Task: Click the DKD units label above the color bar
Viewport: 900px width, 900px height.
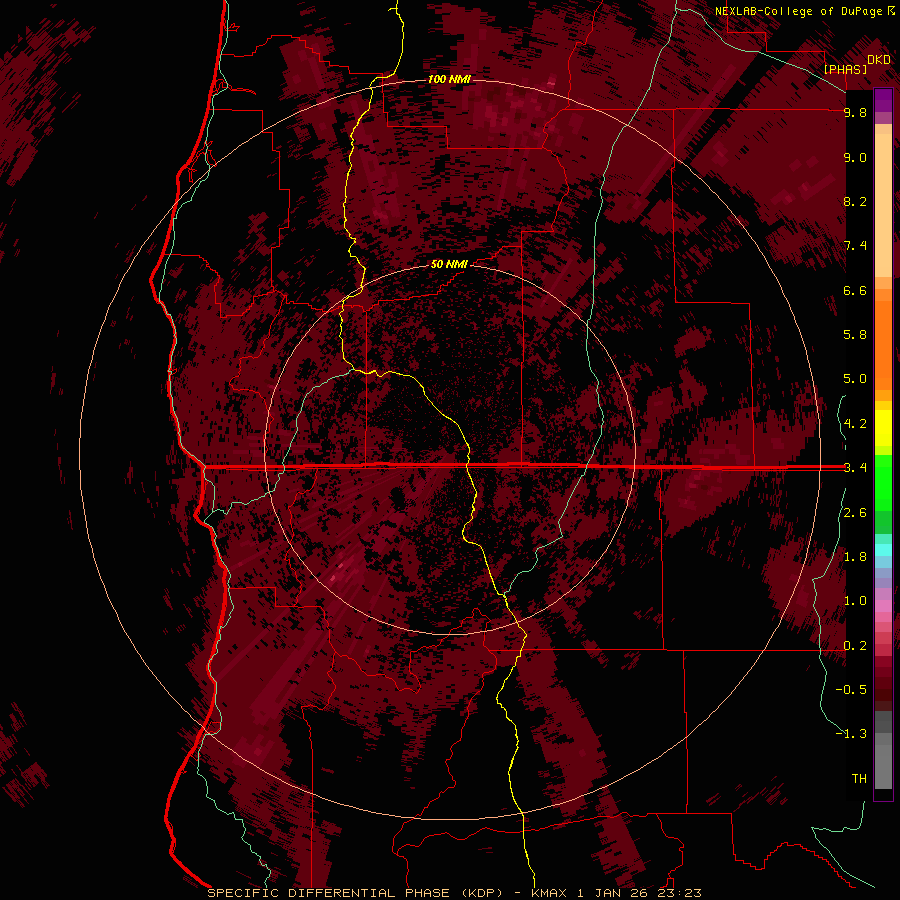Action: [x=879, y=60]
